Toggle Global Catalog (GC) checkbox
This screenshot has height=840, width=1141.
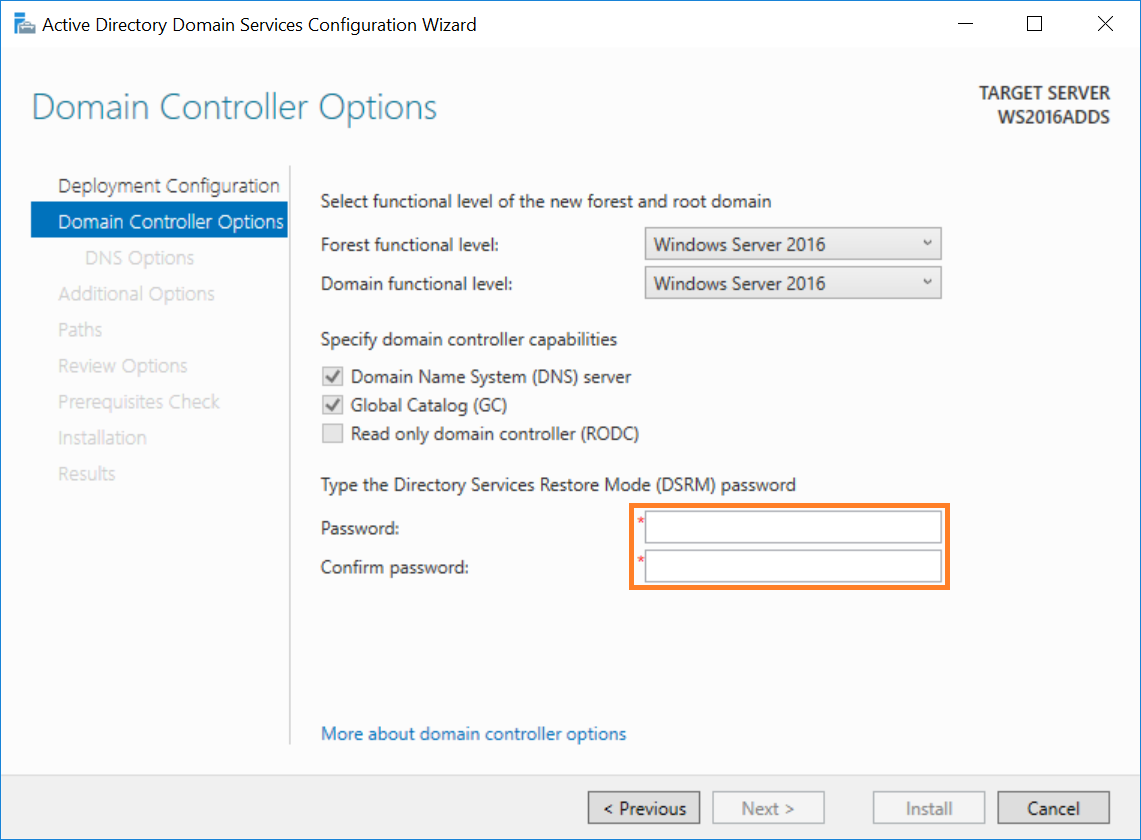point(333,405)
